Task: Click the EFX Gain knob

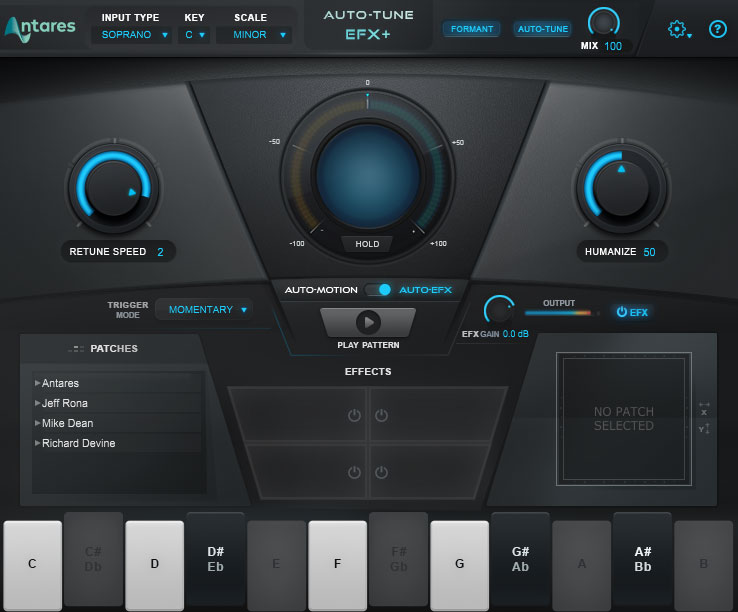Action: 499,311
